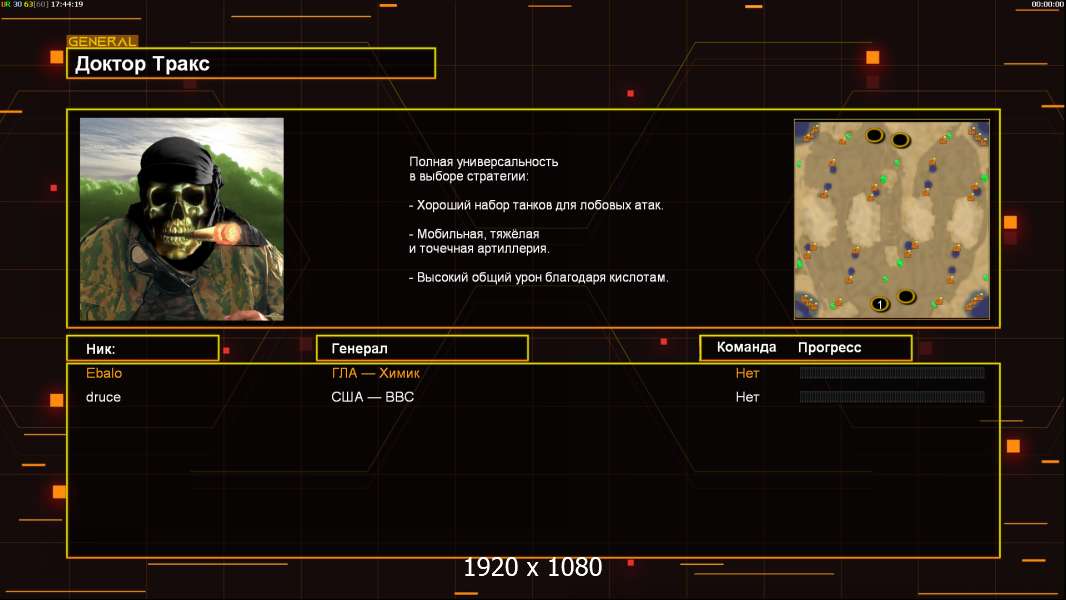Click the 'Генерал' column header
Viewport: 1066px width, 600px height.
pyautogui.click(x=422, y=349)
